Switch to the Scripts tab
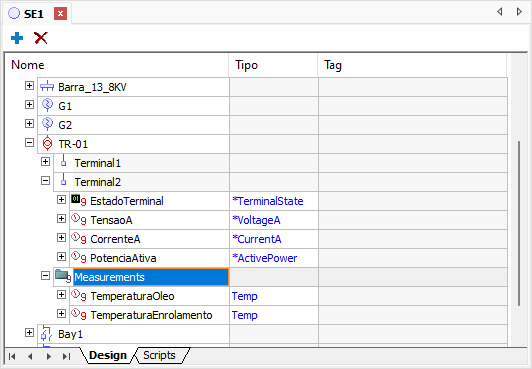The image size is (532, 369). pos(159,355)
